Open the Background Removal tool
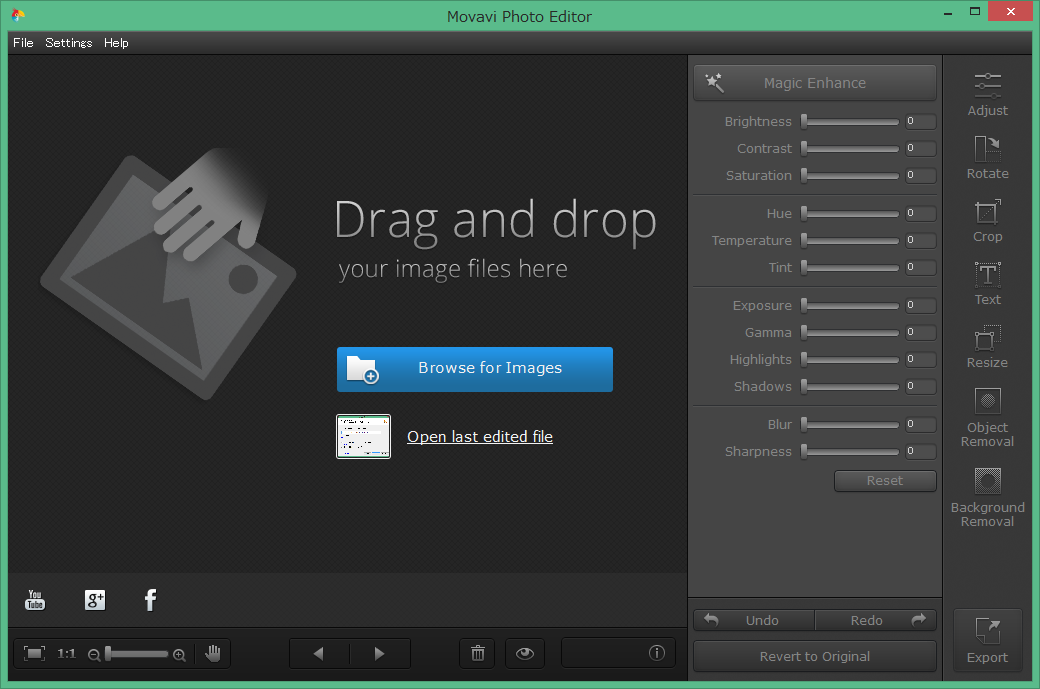Image resolution: width=1040 pixels, height=689 pixels. tap(987, 497)
